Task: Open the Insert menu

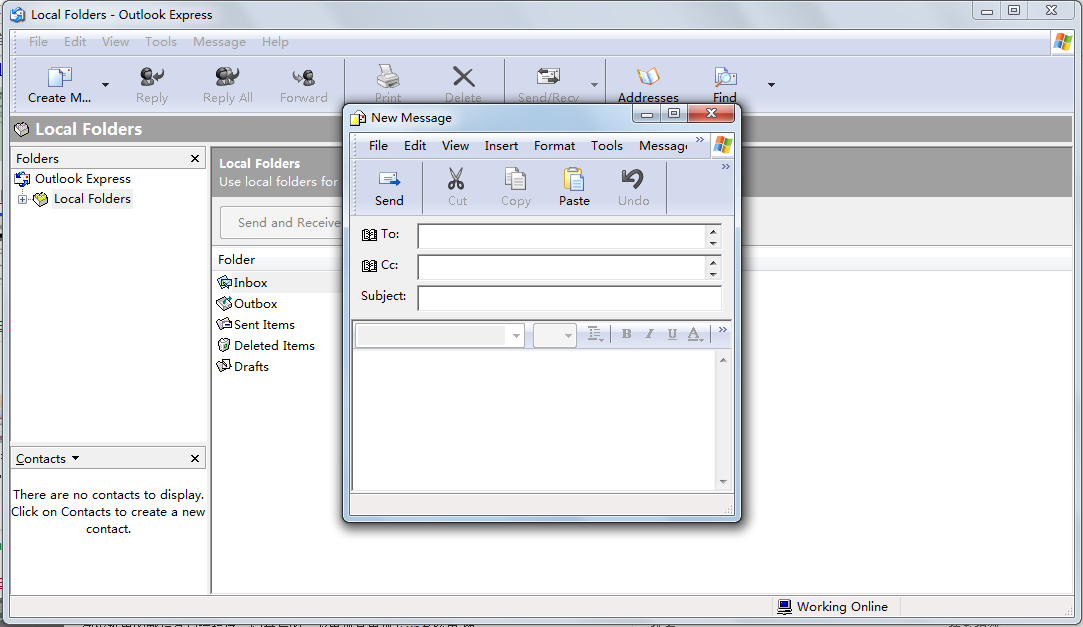Action: pyautogui.click(x=501, y=146)
